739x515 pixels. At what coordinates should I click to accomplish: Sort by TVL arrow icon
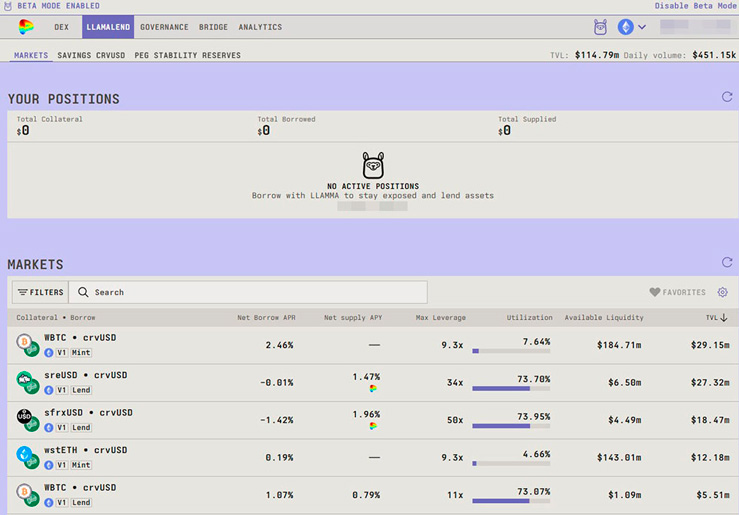(724, 318)
